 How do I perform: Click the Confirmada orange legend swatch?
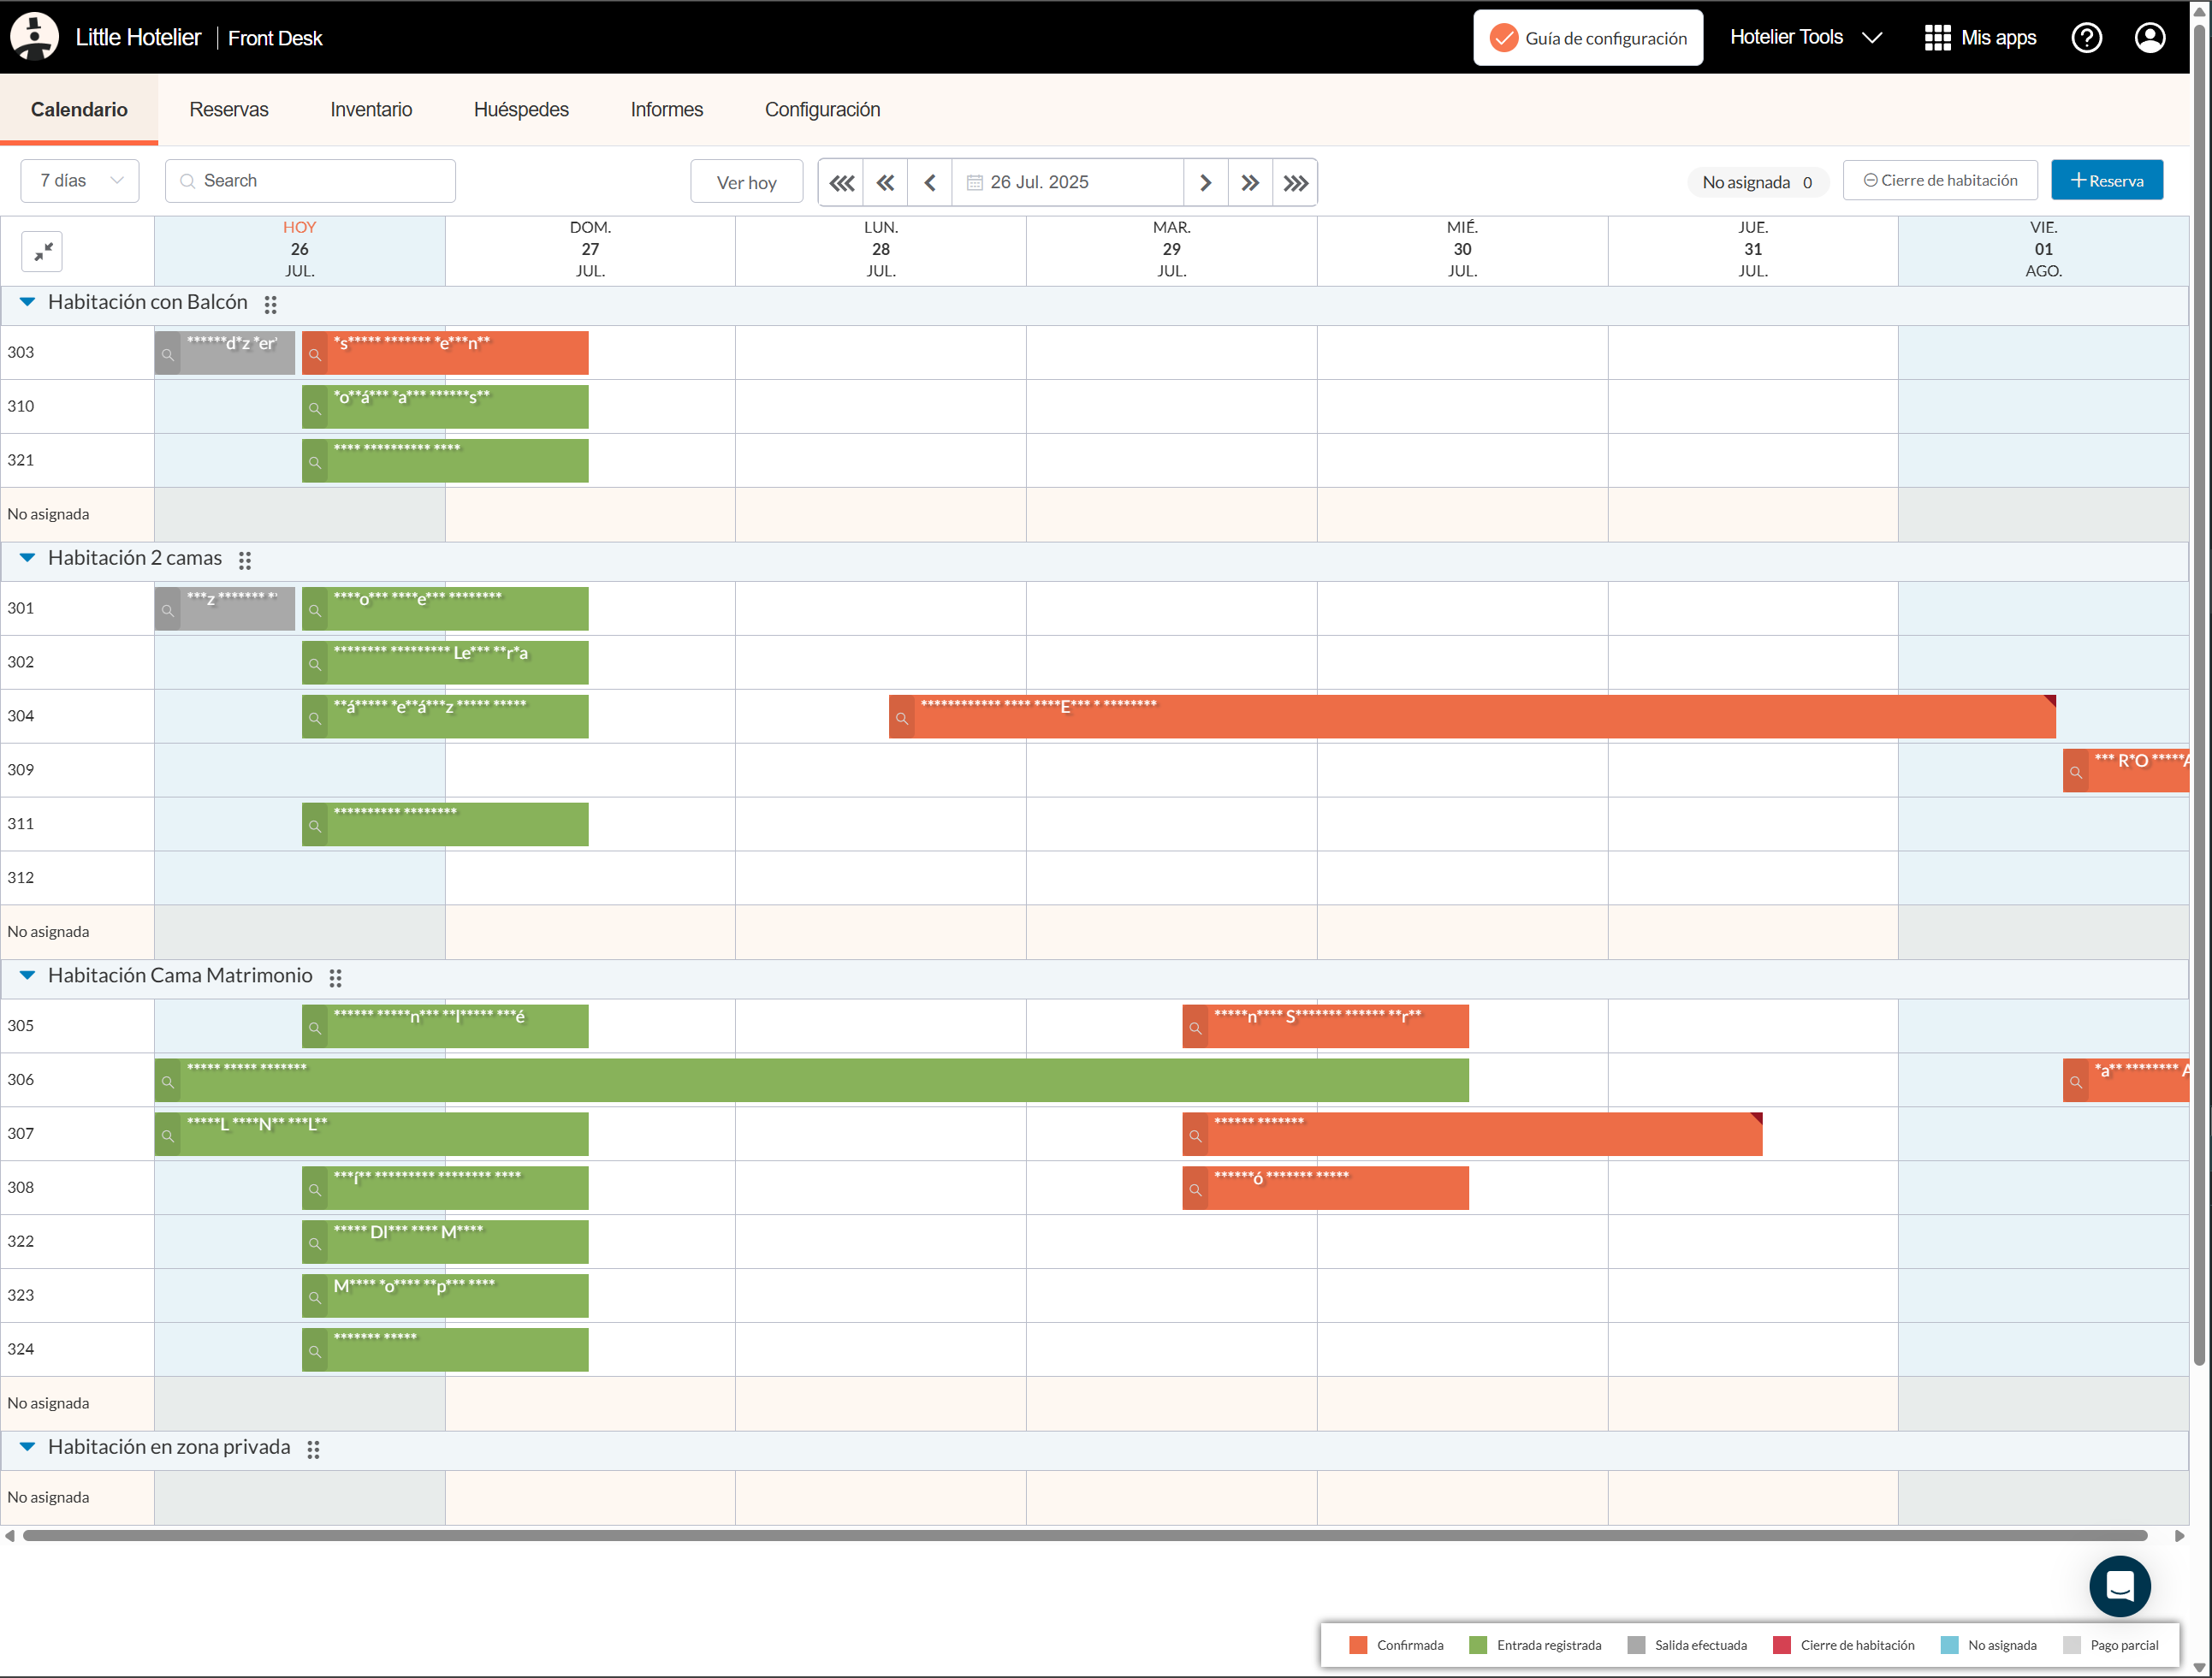pos(1357,1645)
